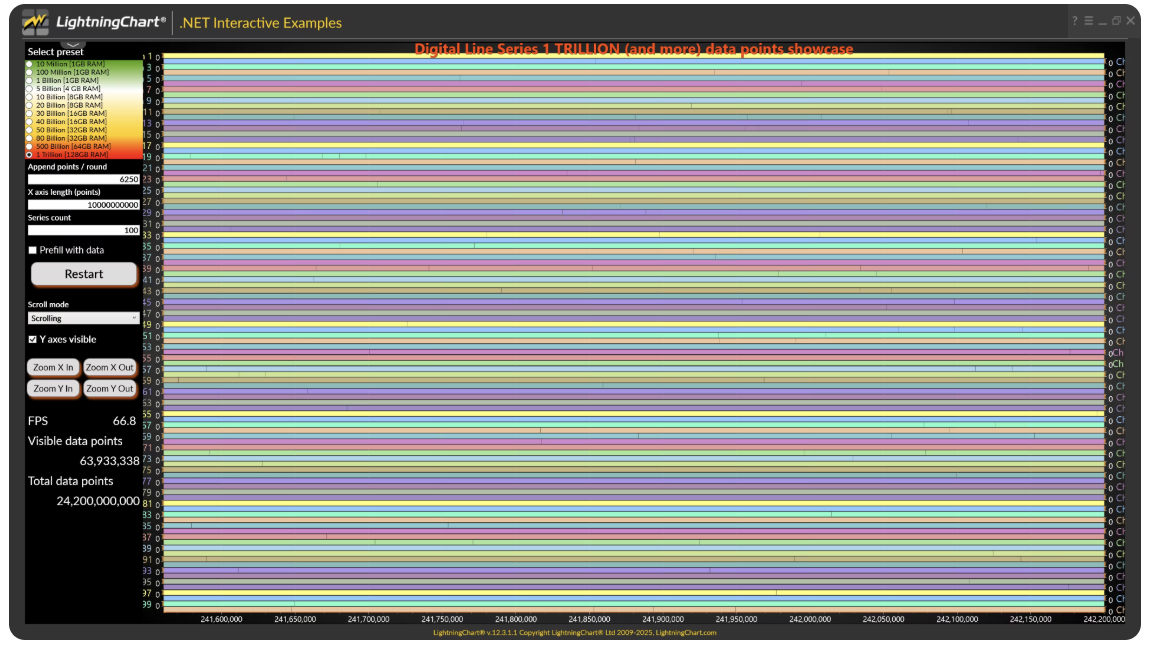Focus the X axis length (points) field
This screenshot has width=1150, height=648.
coord(84,205)
